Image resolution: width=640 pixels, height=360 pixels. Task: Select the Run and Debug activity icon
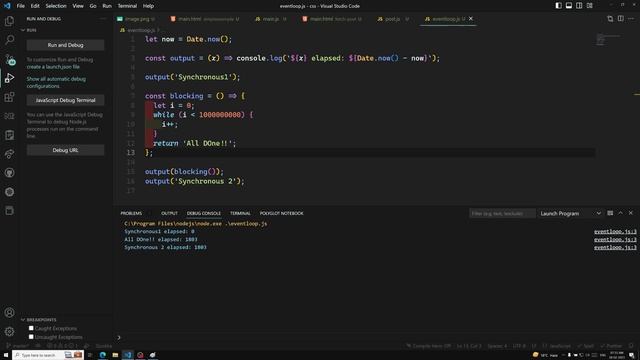click(x=9, y=78)
